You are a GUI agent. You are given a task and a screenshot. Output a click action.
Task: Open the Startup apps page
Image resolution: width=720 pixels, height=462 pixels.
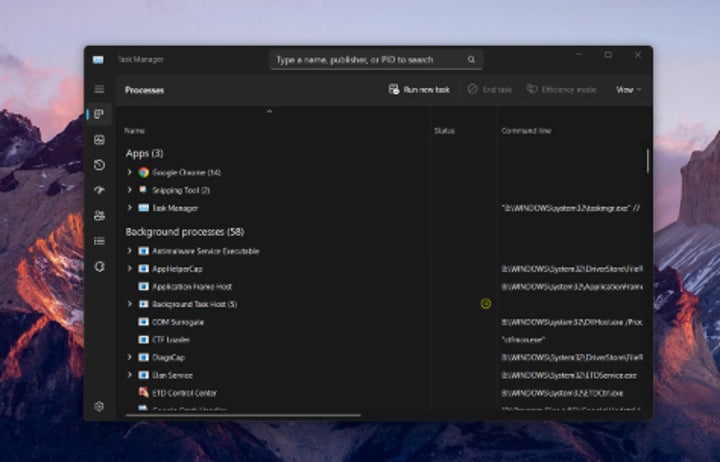coord(99,190)
